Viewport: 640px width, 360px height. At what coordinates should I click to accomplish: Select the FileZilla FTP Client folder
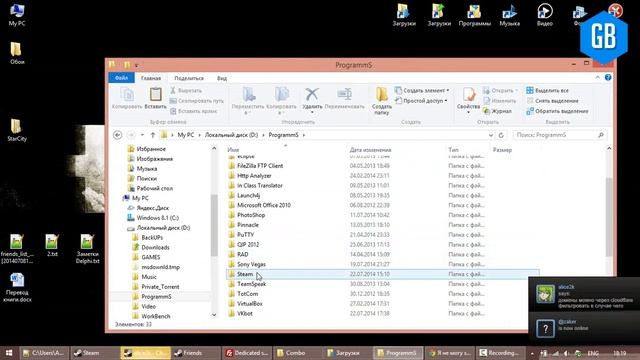pyautogui.click(x=260, y=166)
